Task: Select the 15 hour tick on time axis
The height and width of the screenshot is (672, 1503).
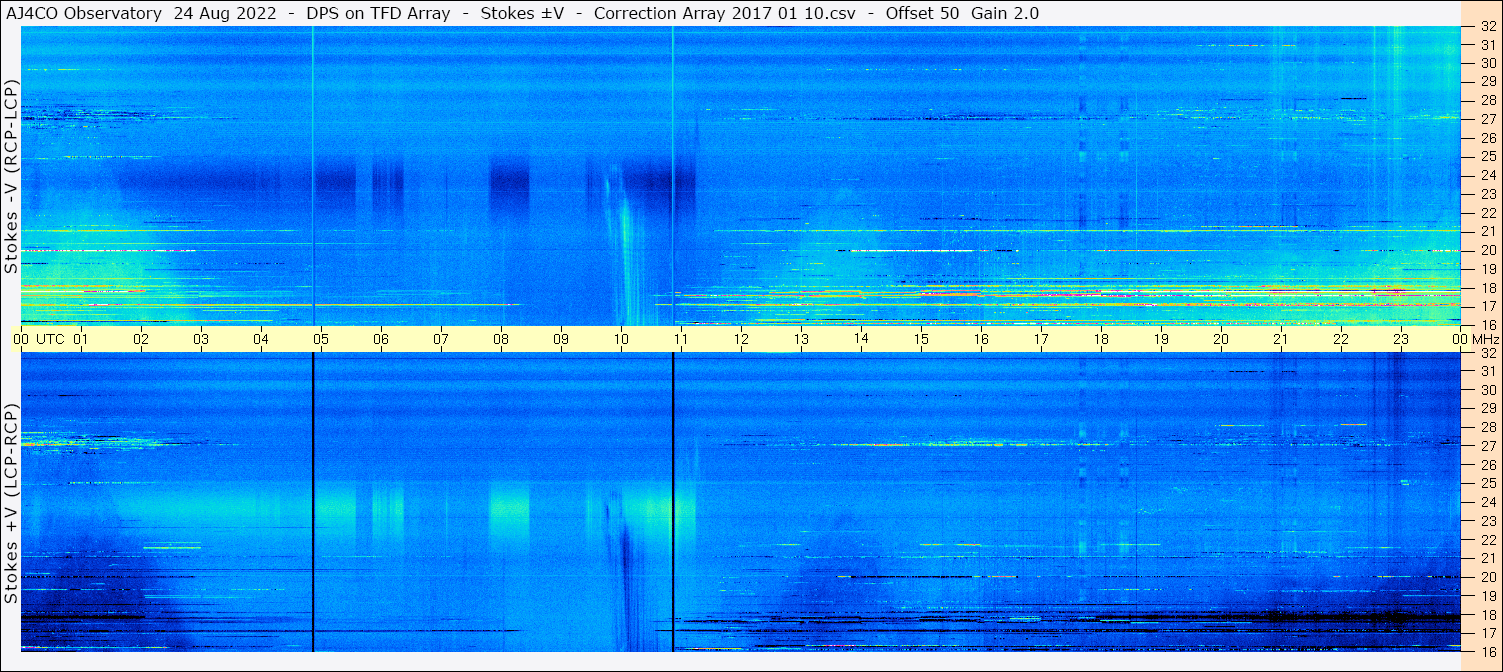Action: point(921,339)
